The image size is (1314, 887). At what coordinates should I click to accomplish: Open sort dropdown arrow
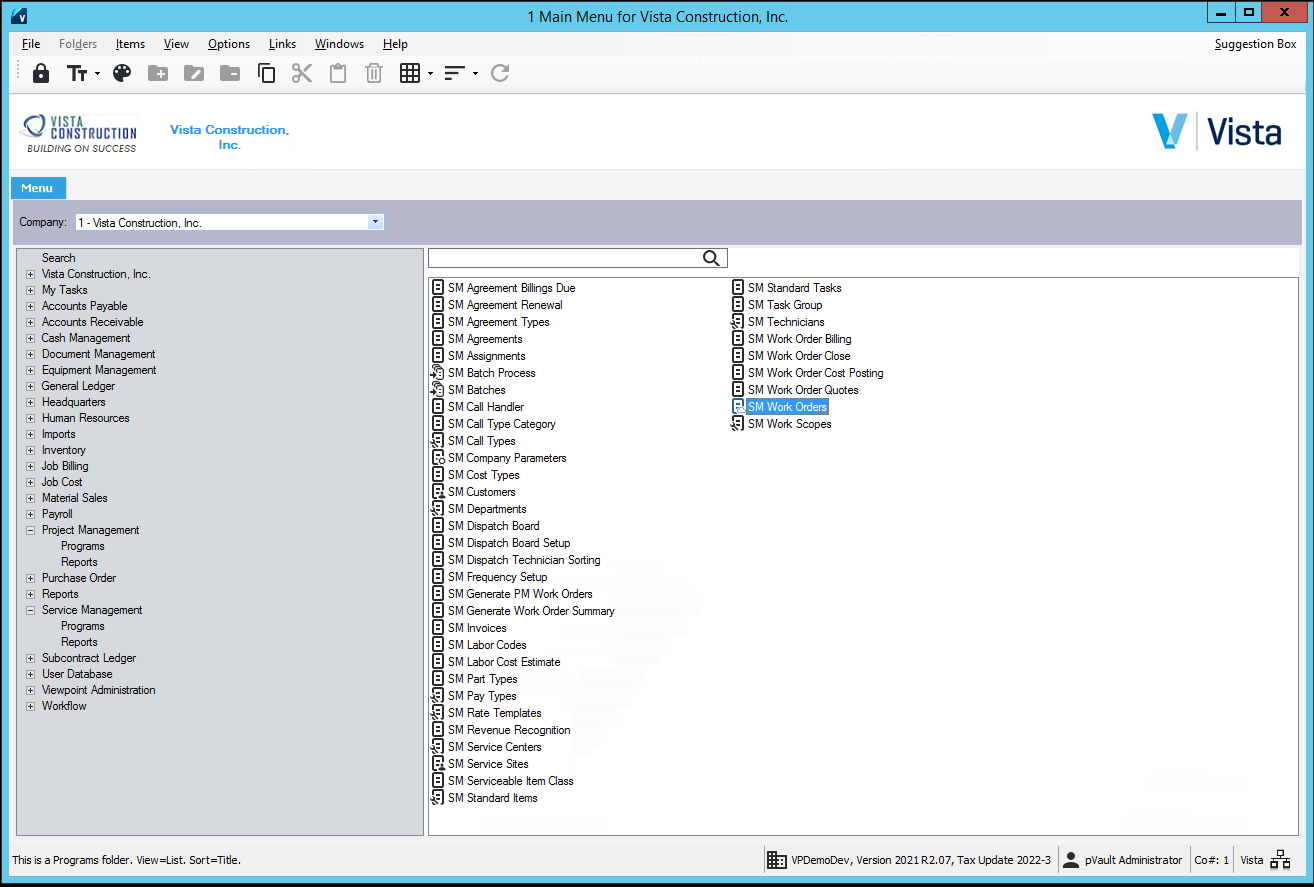click(x=475, y=74)
